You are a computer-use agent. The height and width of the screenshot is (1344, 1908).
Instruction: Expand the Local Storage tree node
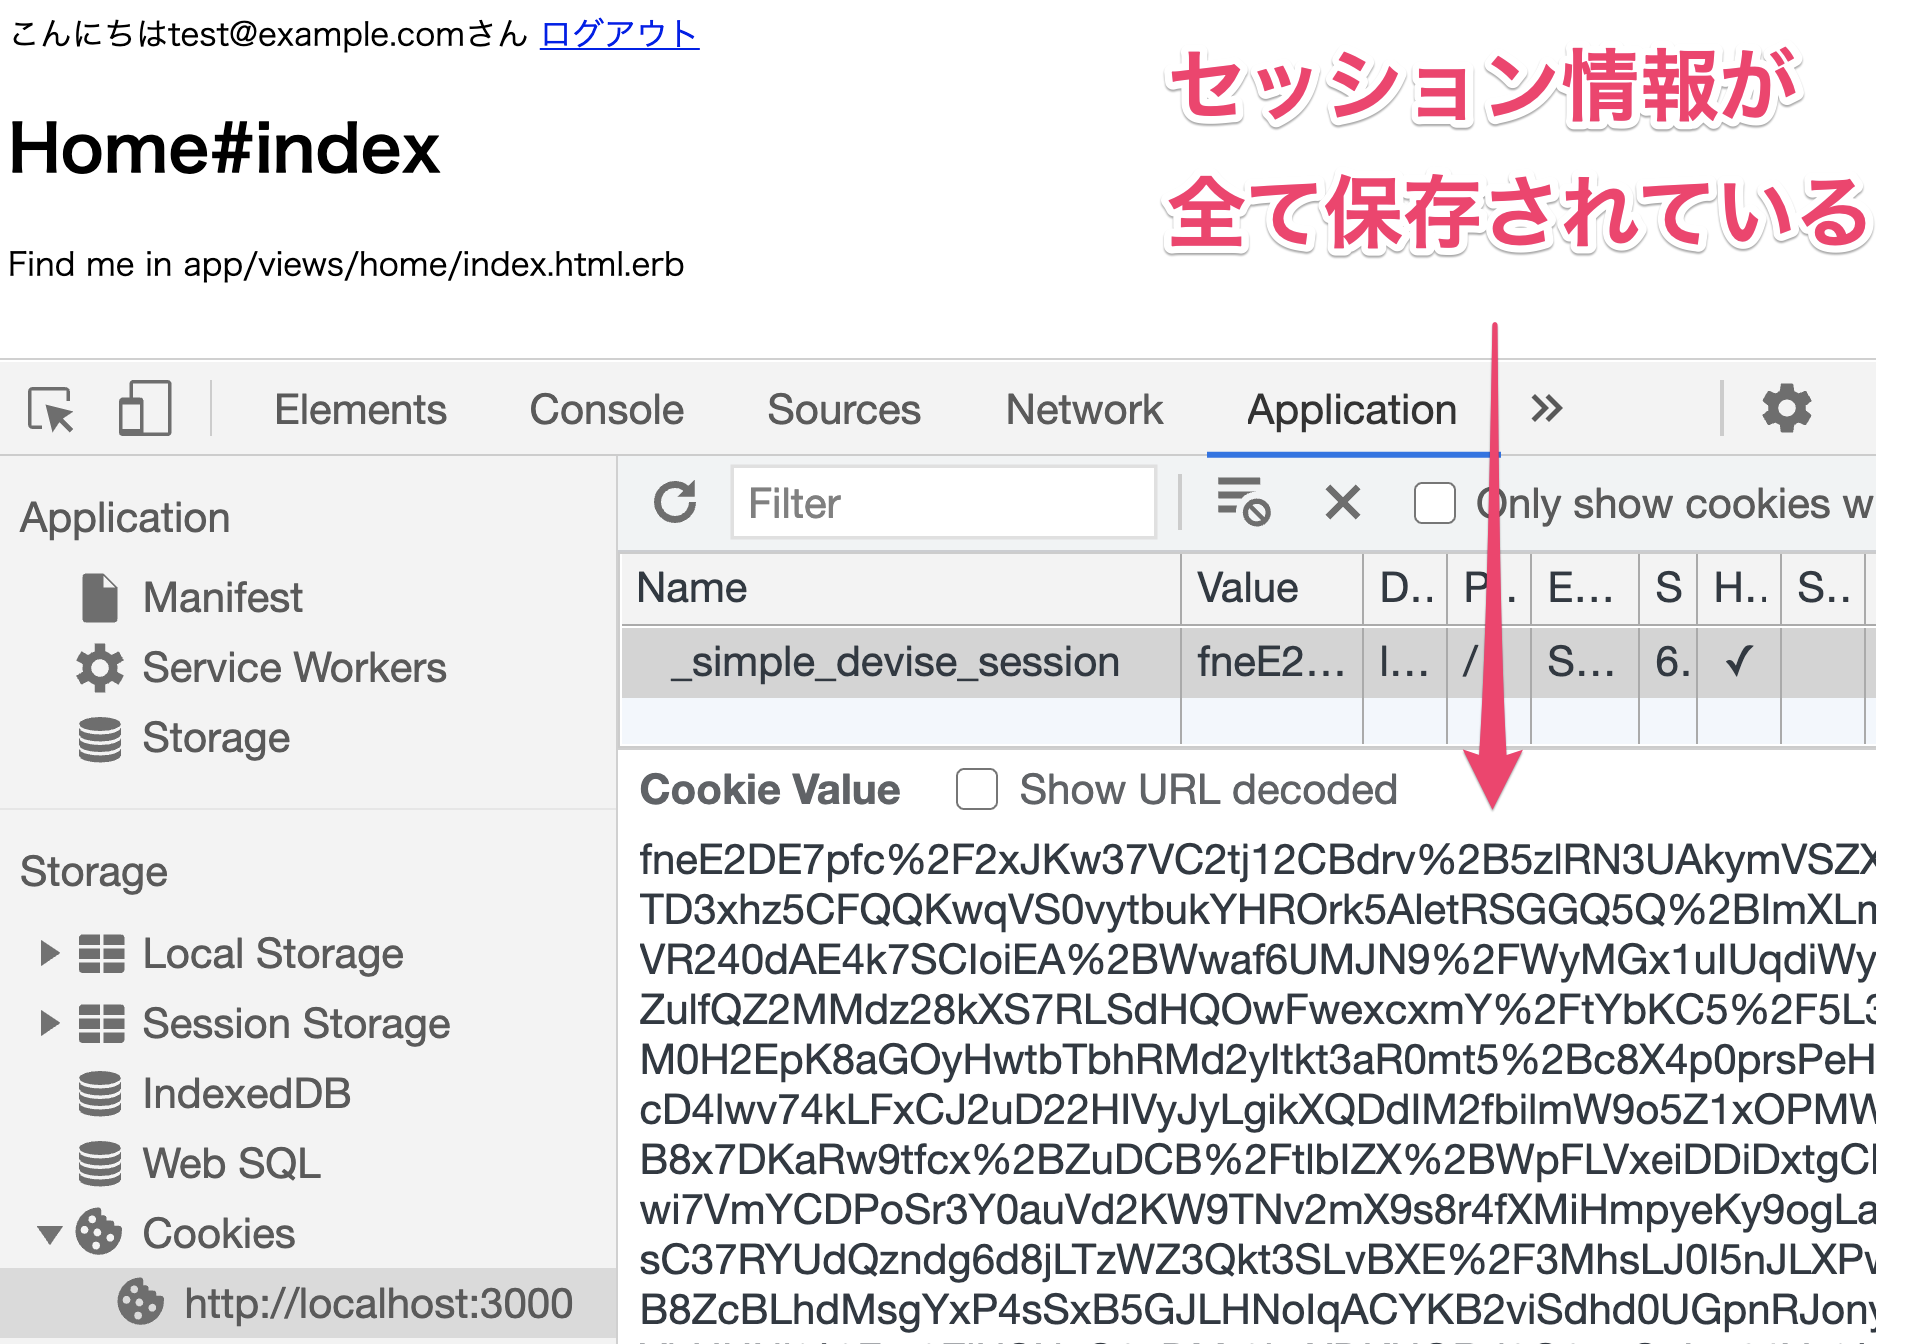click(x=49, y=953)
